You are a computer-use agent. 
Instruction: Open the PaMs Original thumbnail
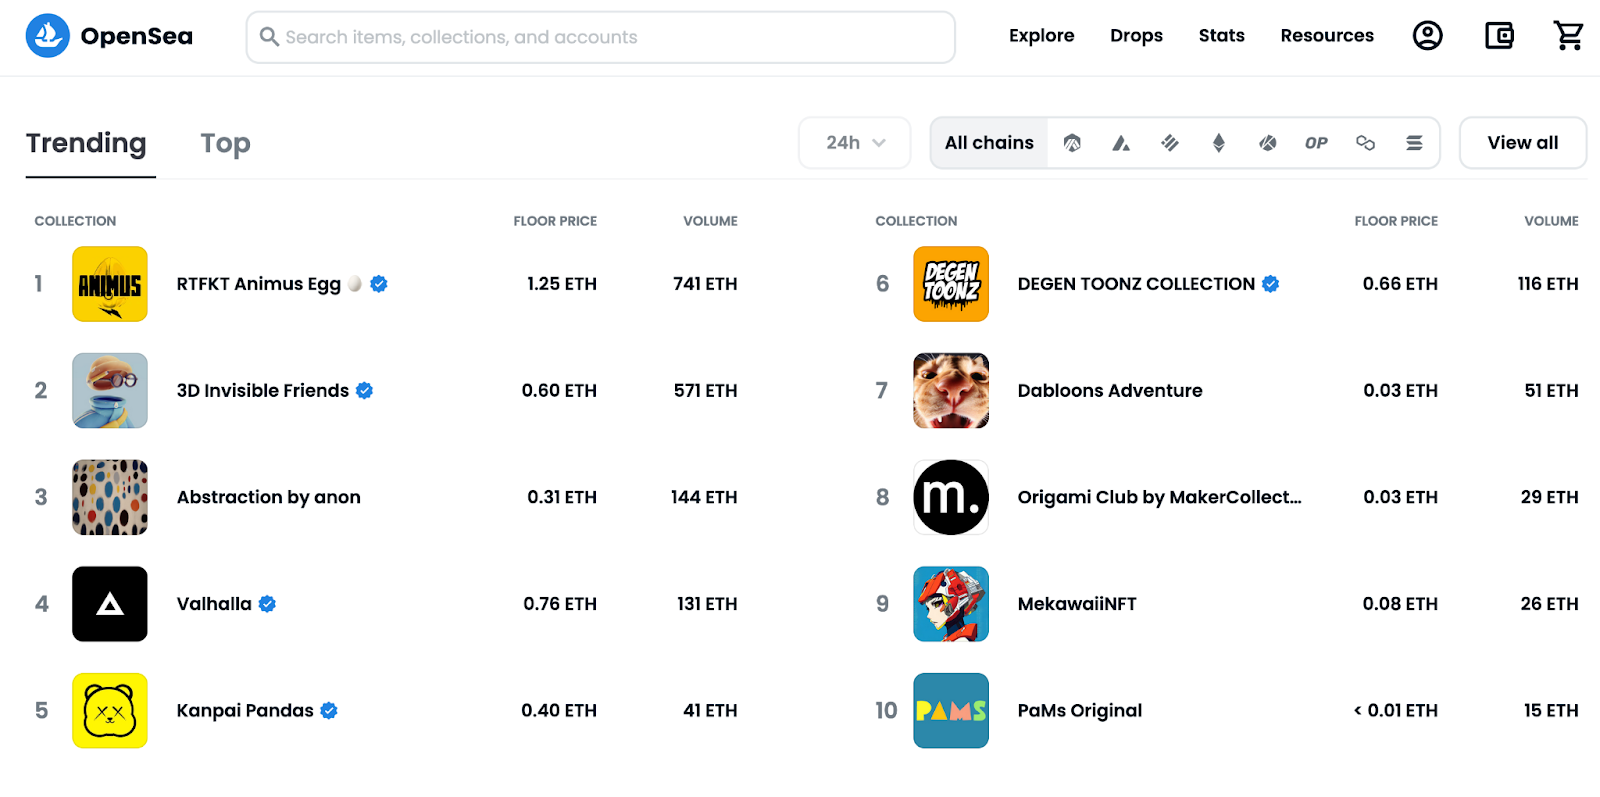[951, 711]
